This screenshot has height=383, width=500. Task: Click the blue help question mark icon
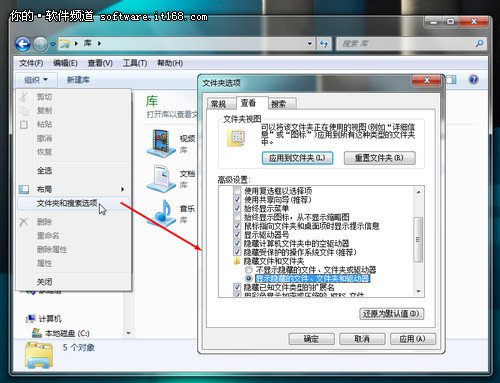tap(473, 80)
